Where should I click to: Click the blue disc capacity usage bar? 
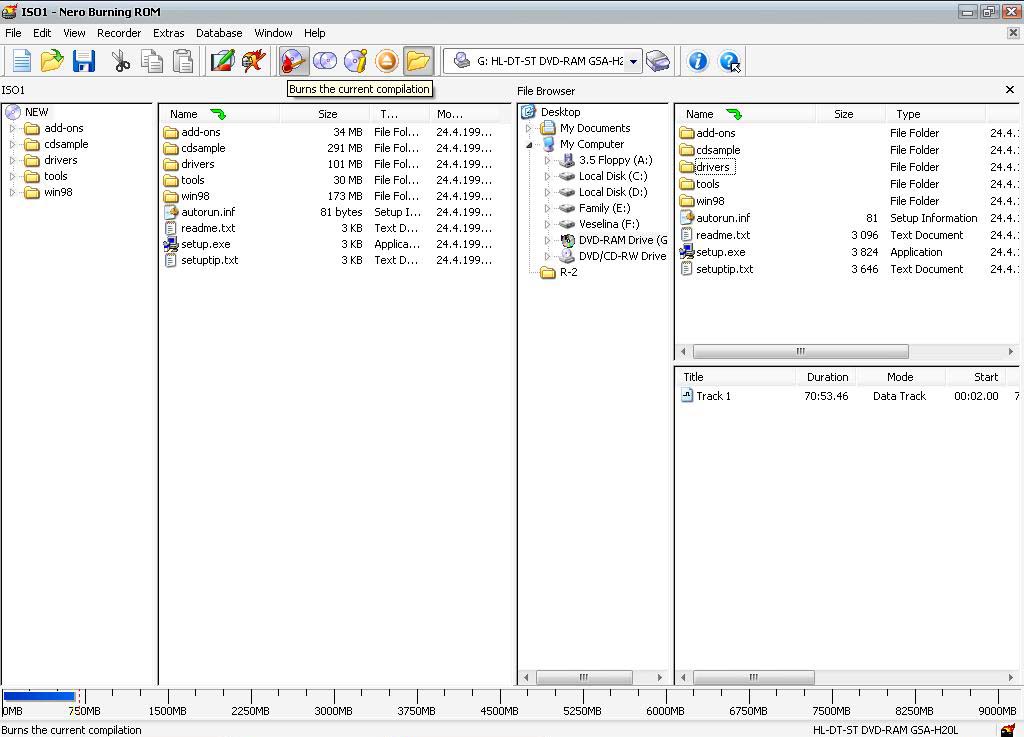click(39, 696)
